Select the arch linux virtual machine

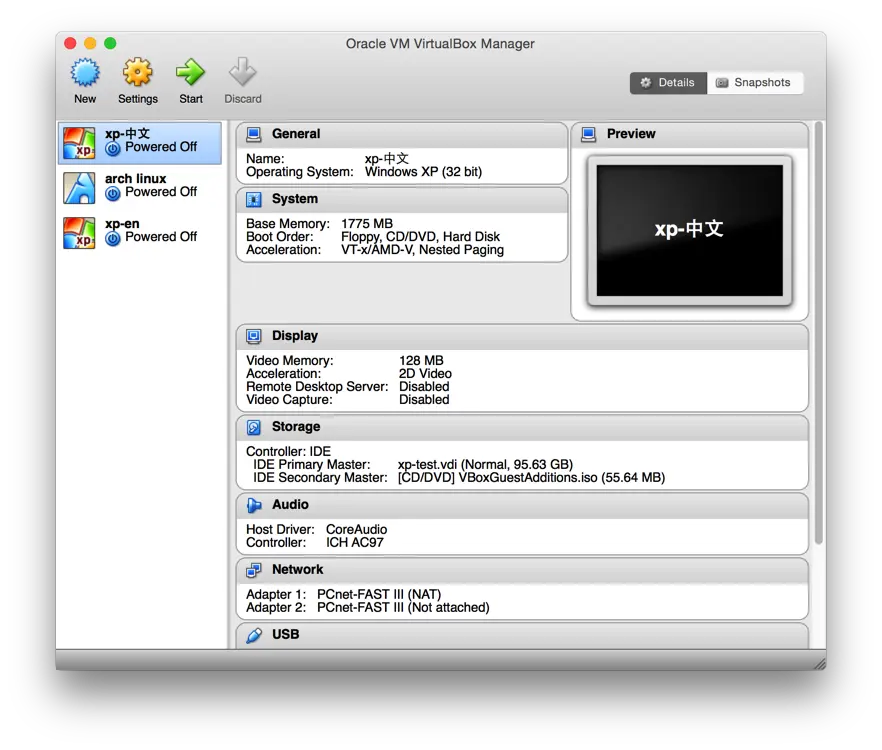pyautogui.click(x=140, y=185)
